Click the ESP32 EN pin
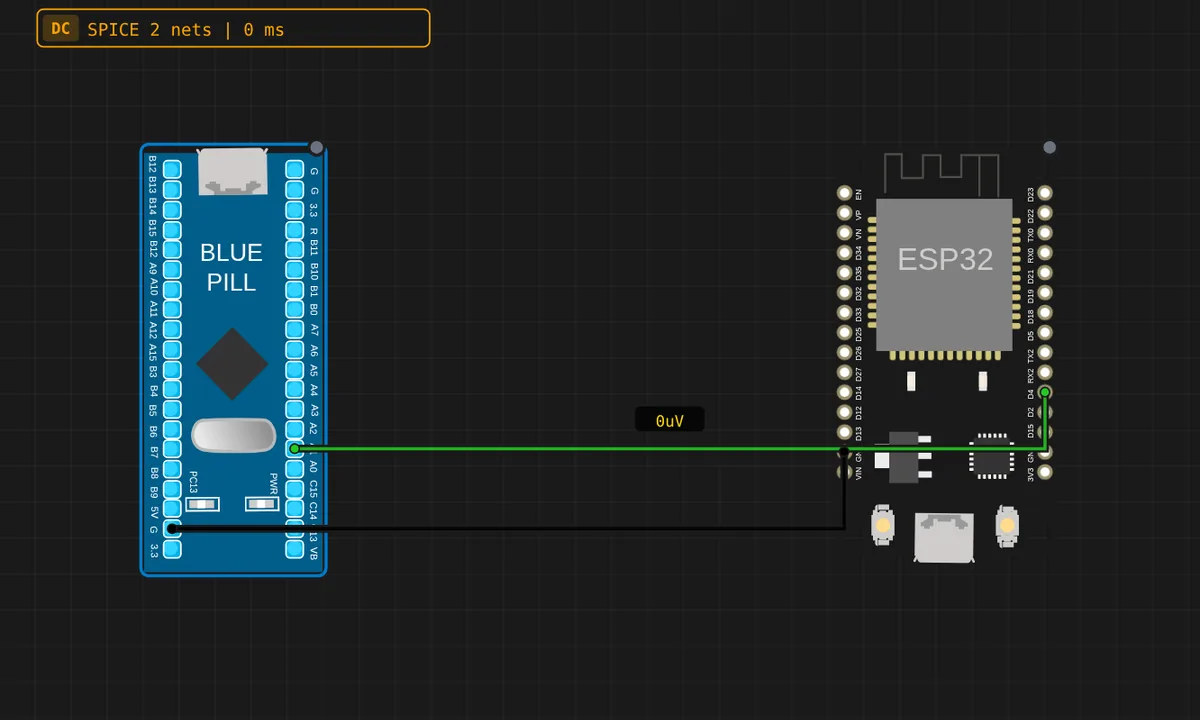This screenshot has height=720, width=1200. 844,192
